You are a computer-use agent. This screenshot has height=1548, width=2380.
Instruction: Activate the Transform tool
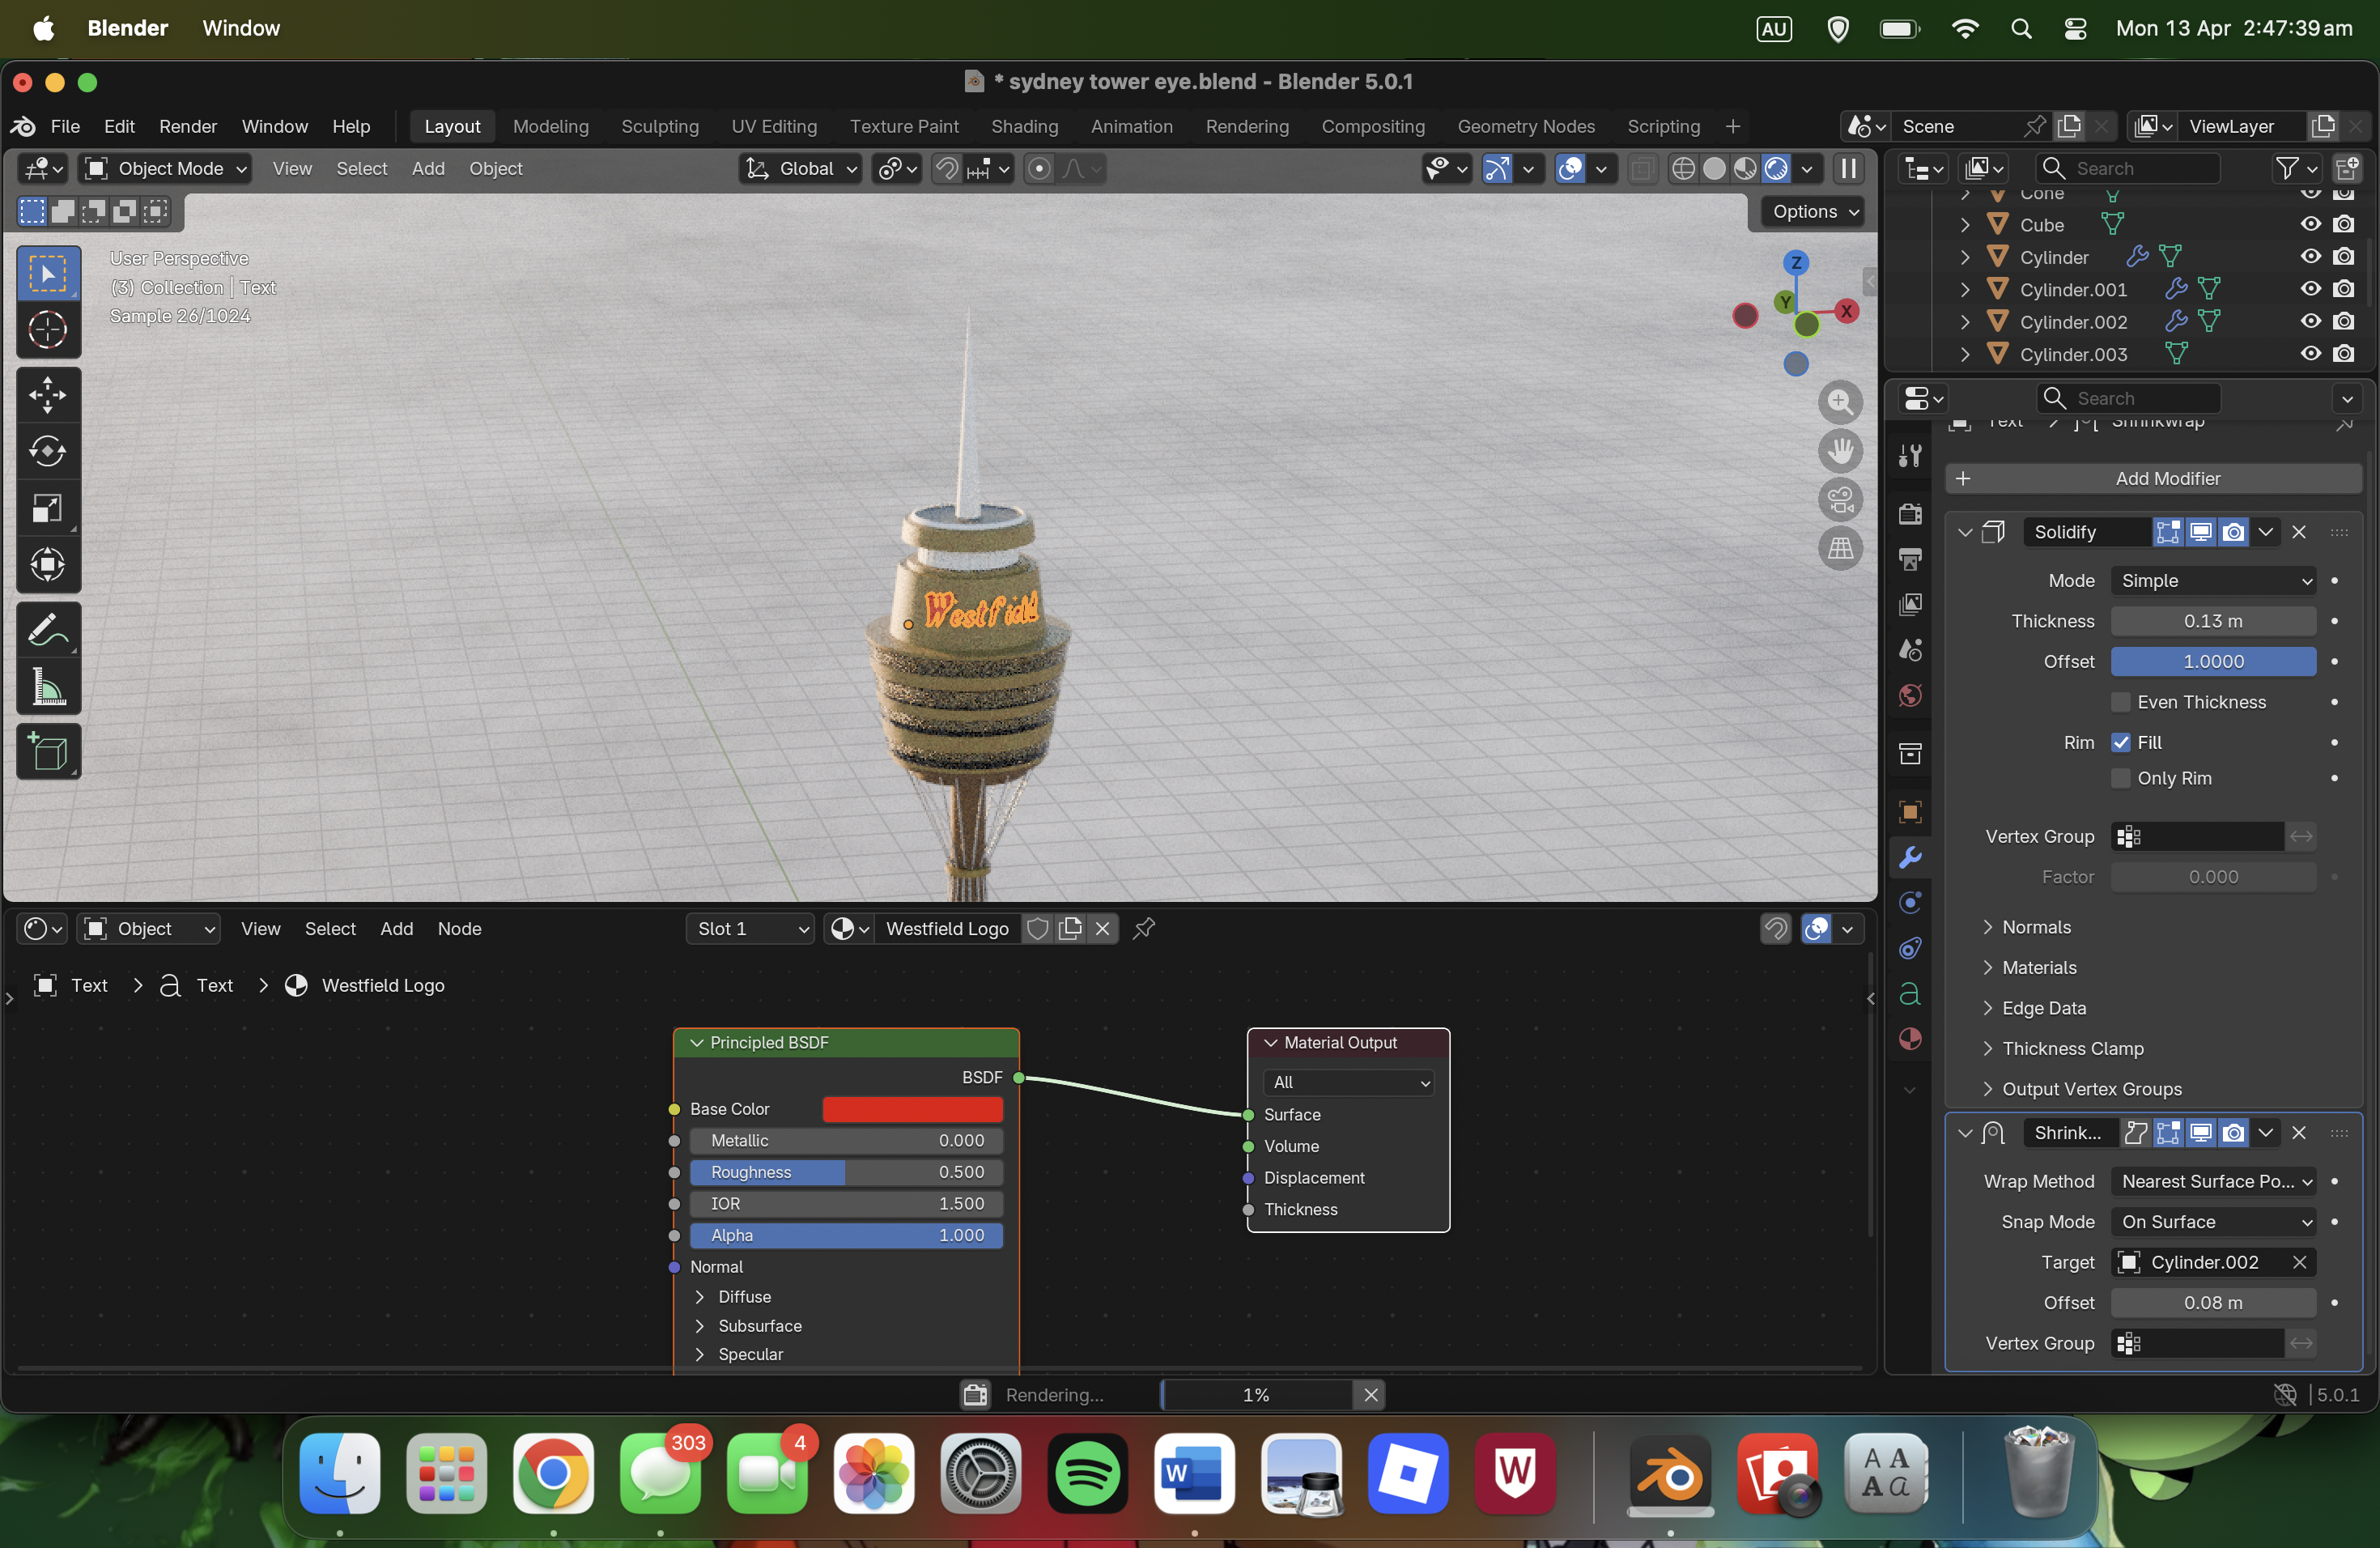pos(48,565)
